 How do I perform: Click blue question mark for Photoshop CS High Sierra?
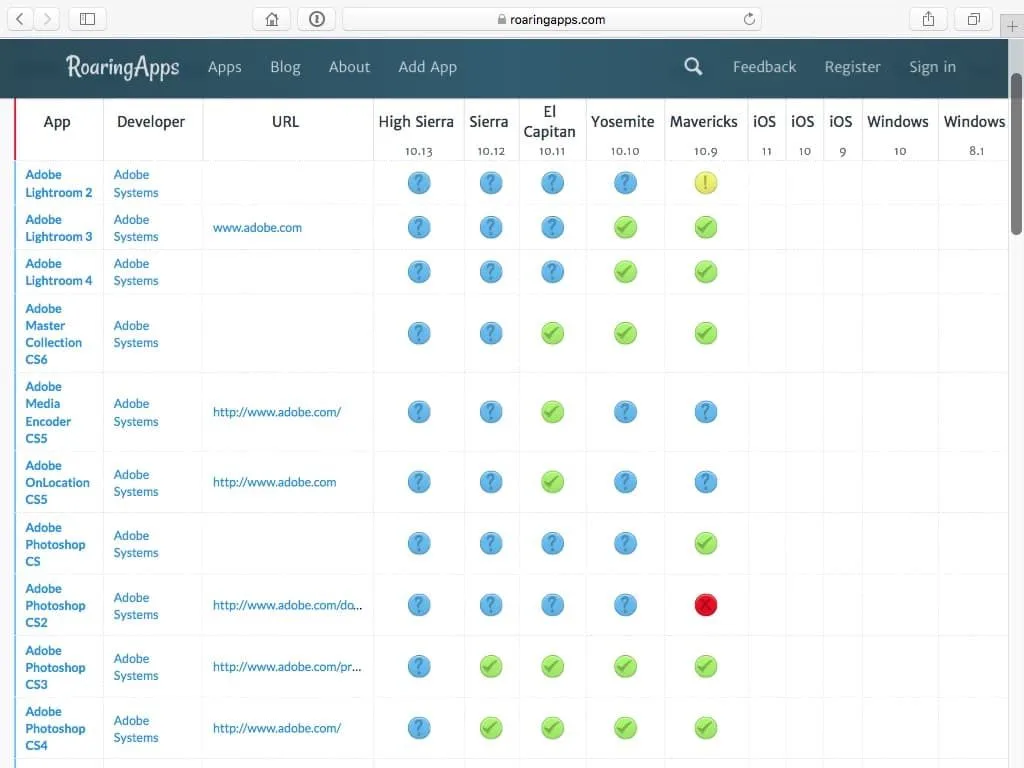(419, 544)
